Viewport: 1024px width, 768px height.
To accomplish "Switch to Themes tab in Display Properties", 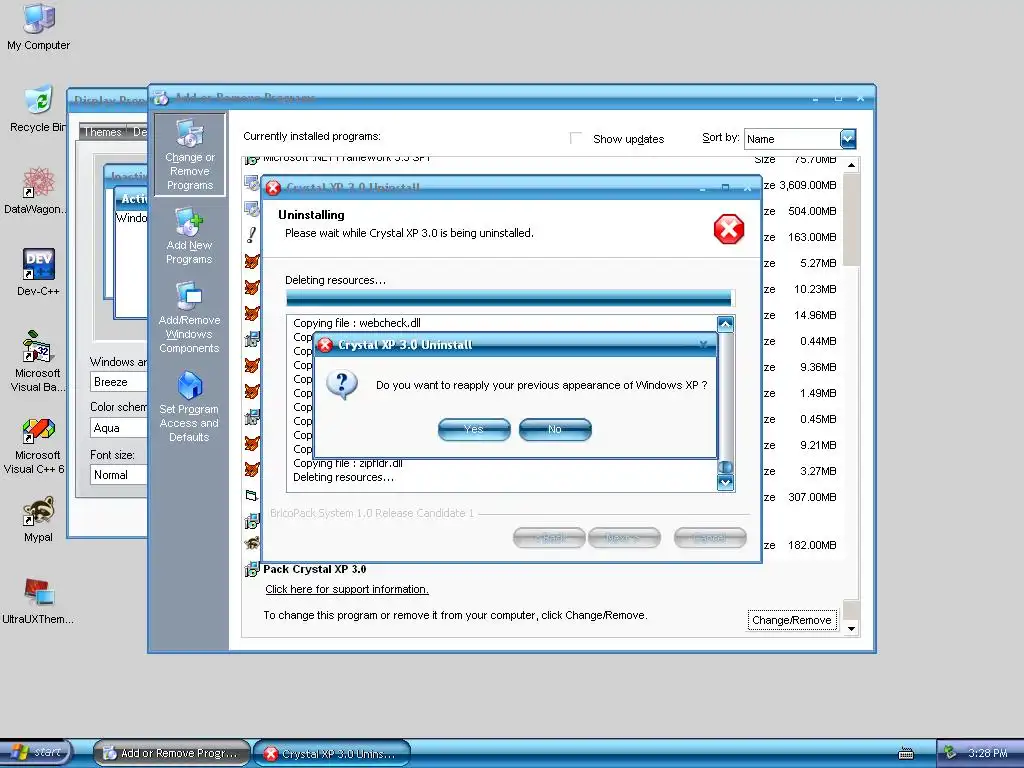I will [x=102, y=132].
